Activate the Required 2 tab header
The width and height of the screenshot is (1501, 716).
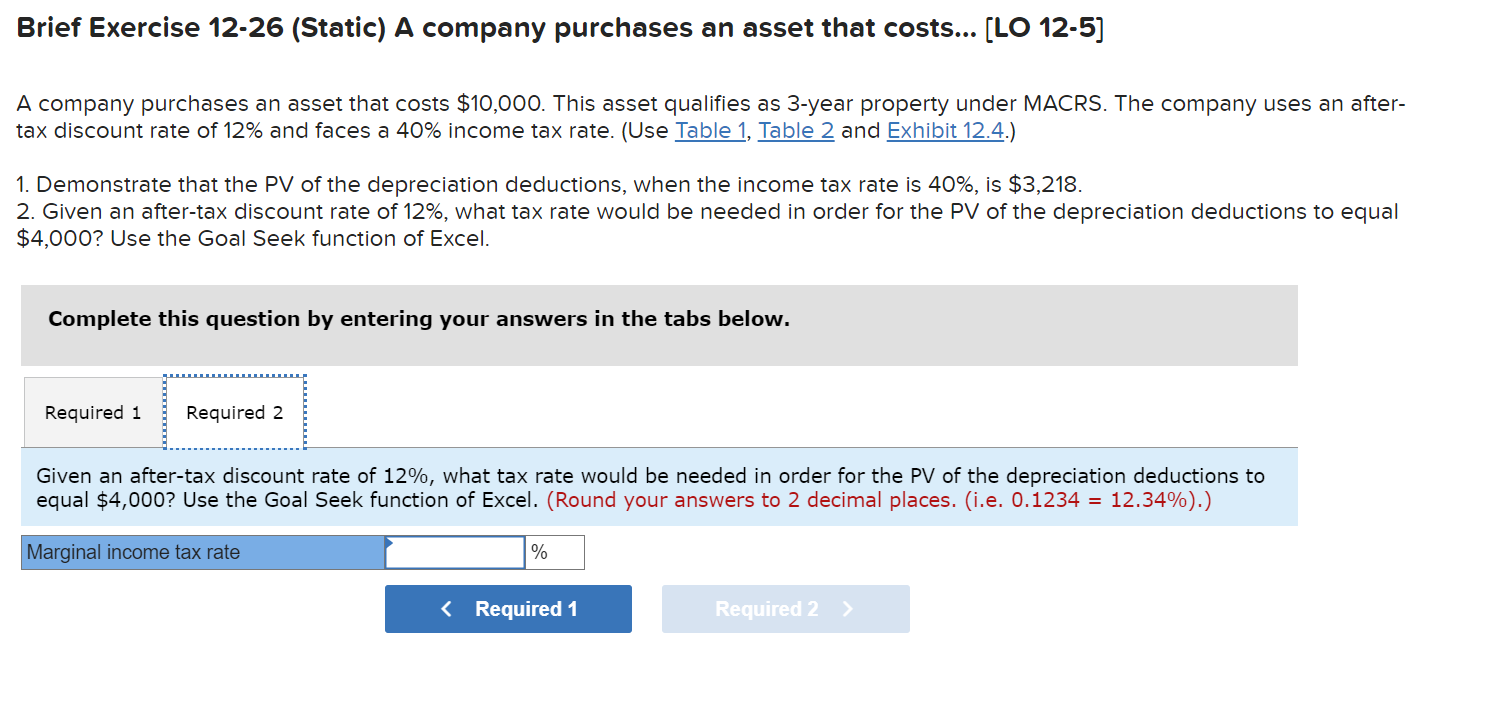click(x=234, y=412)
